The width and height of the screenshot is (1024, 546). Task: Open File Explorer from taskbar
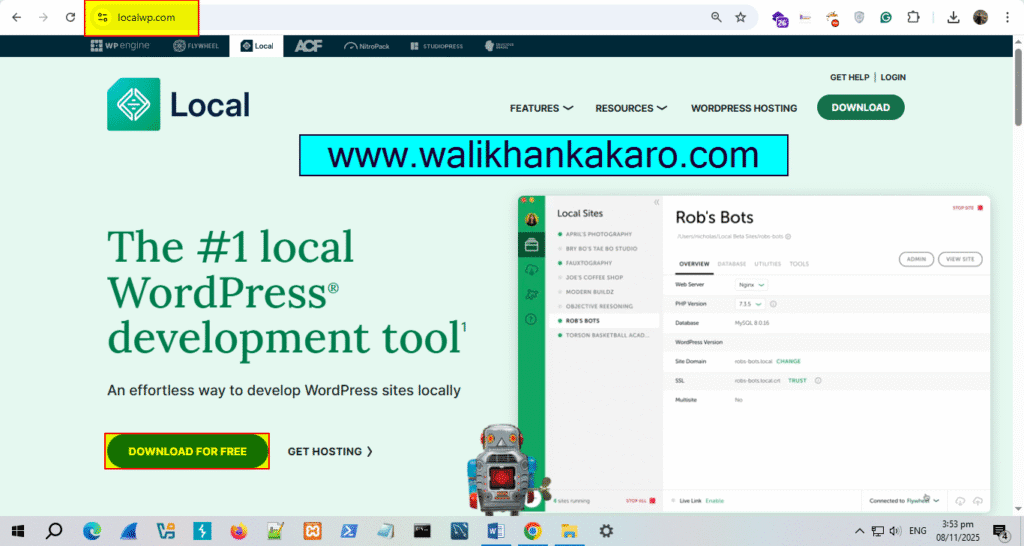point(569,531)
